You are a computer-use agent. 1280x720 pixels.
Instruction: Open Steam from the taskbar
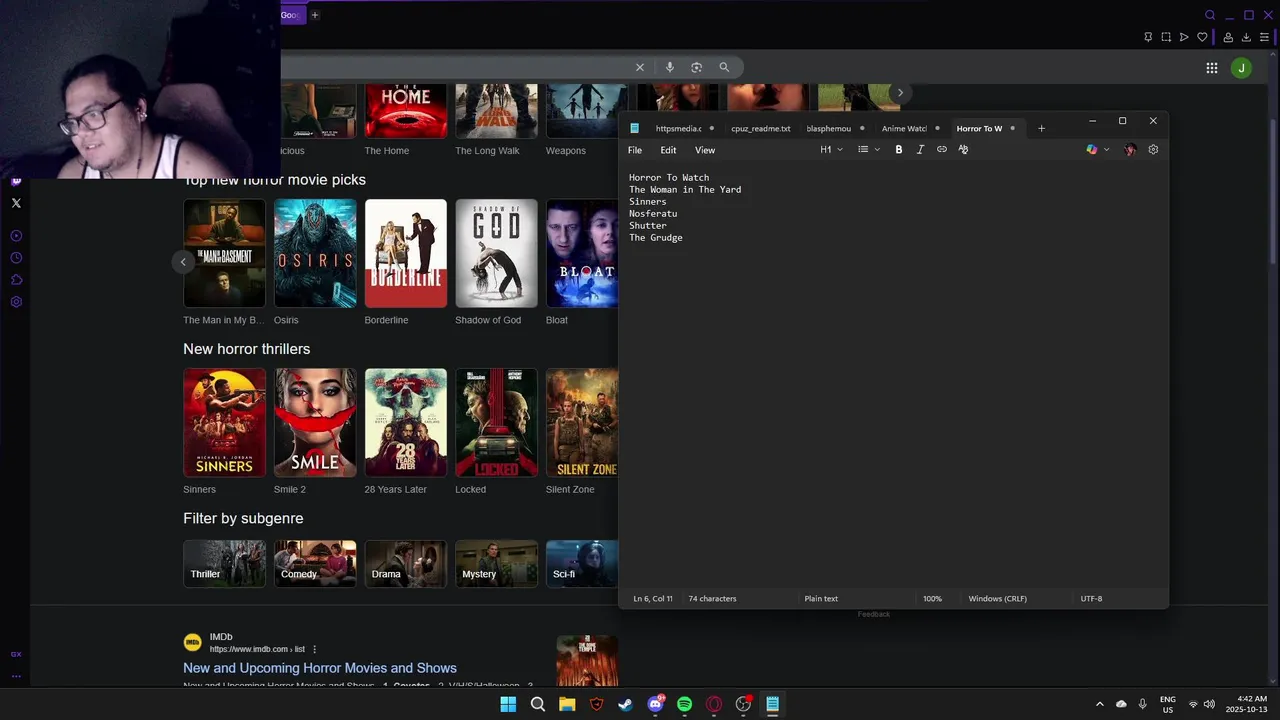coord(626,704)
